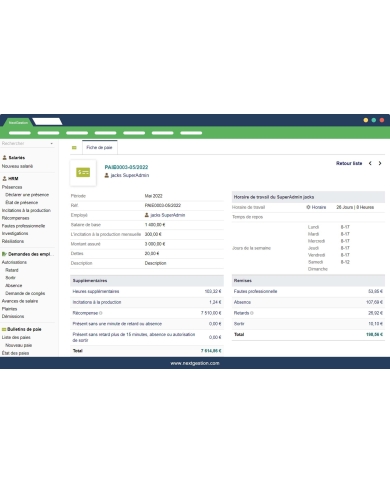Image resolution: width=390 pixels, height=484 pixels.
Task: Open Retard under Autorisations
Action: tap(12, 270)
